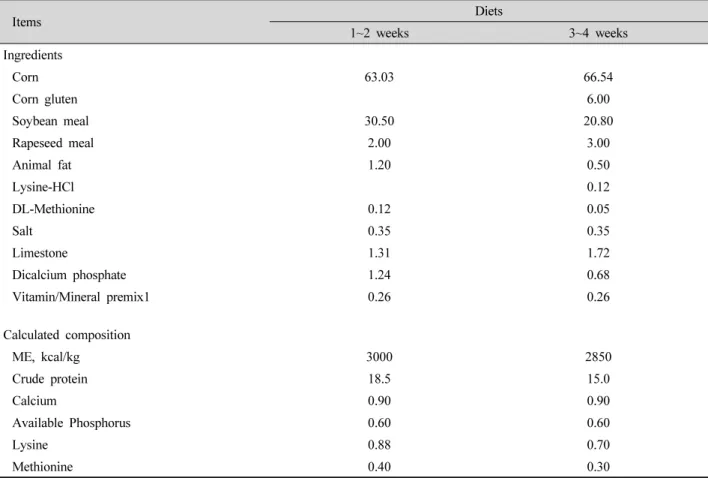Select premix value in 1~2 weeks column

(x=379, y=297)
